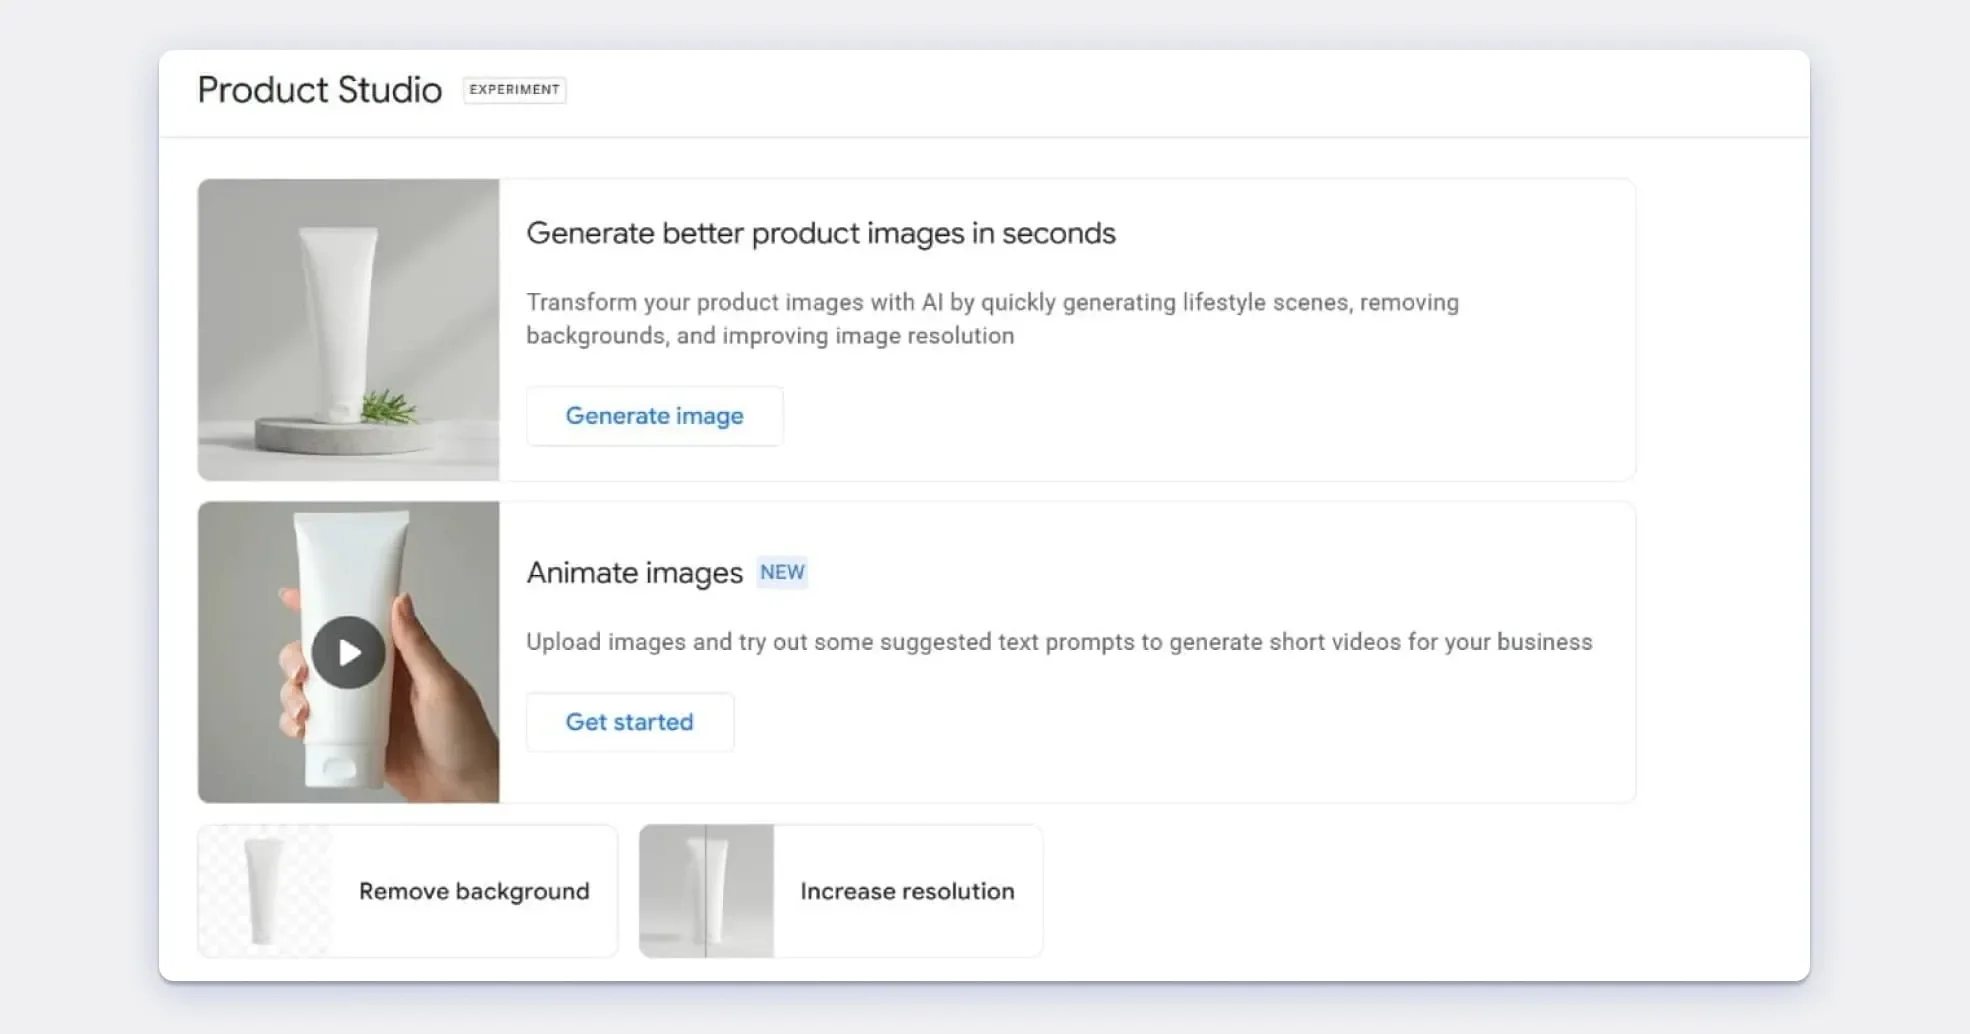This screenshot has width=1970, height=1034.
Task: Click the Get started button
Action: [x=630, y=722]
